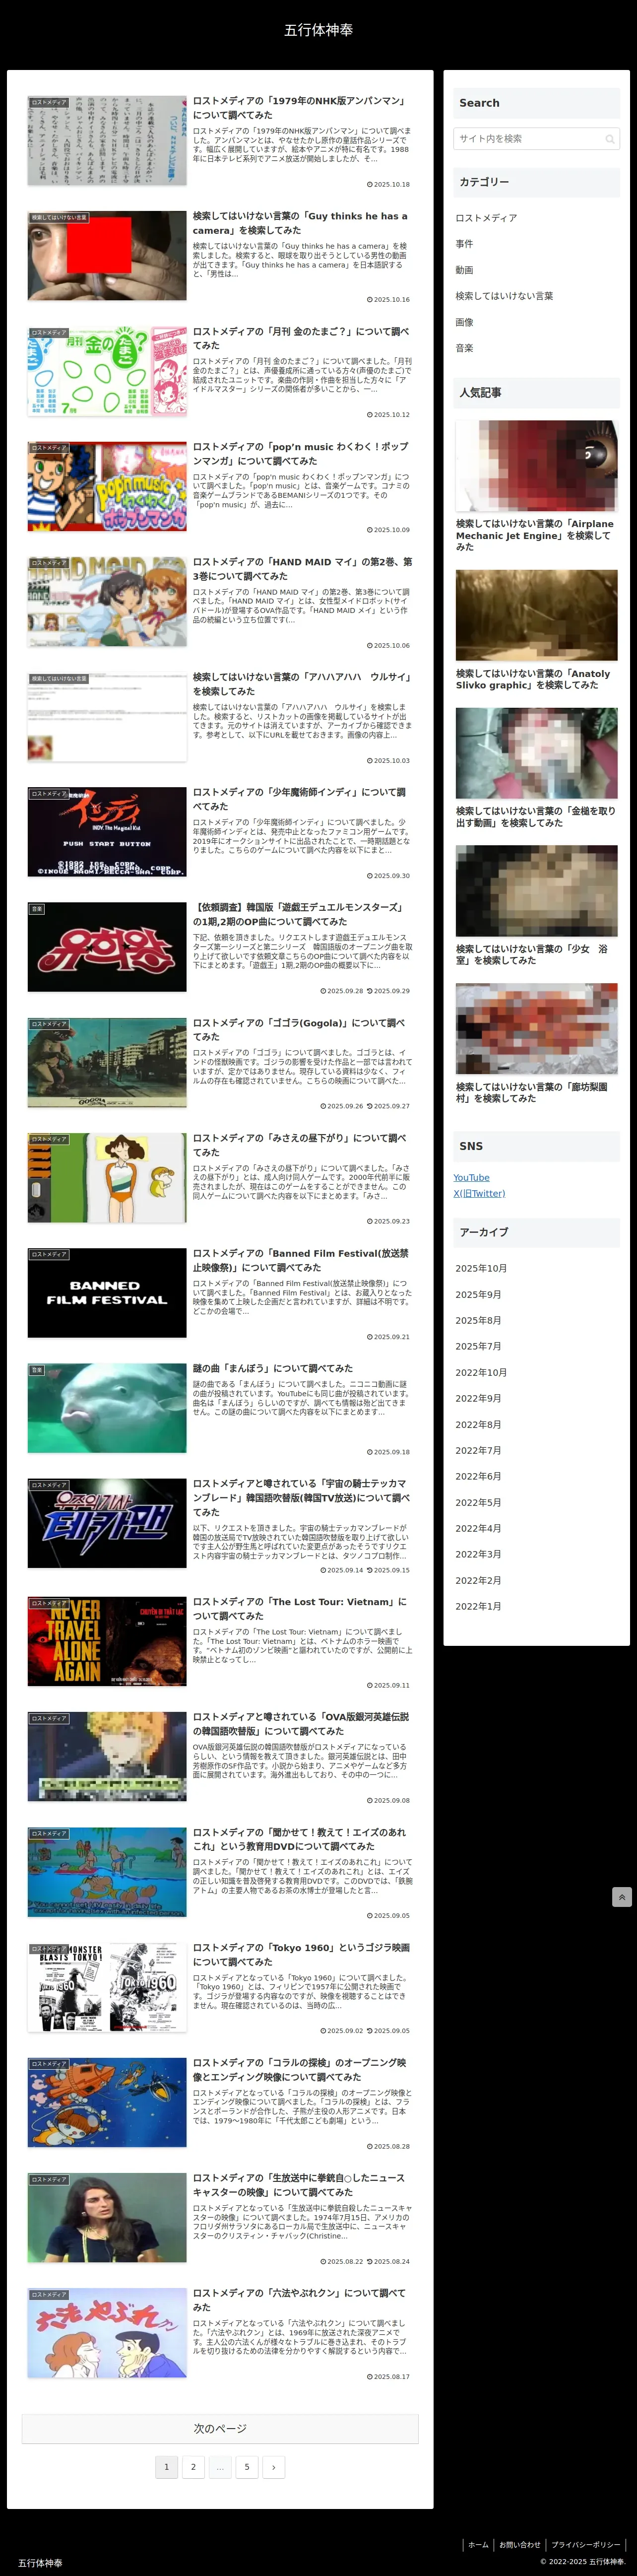Open the 事件 category
This screenshot has width=637, height=2576.
[464, 244]
